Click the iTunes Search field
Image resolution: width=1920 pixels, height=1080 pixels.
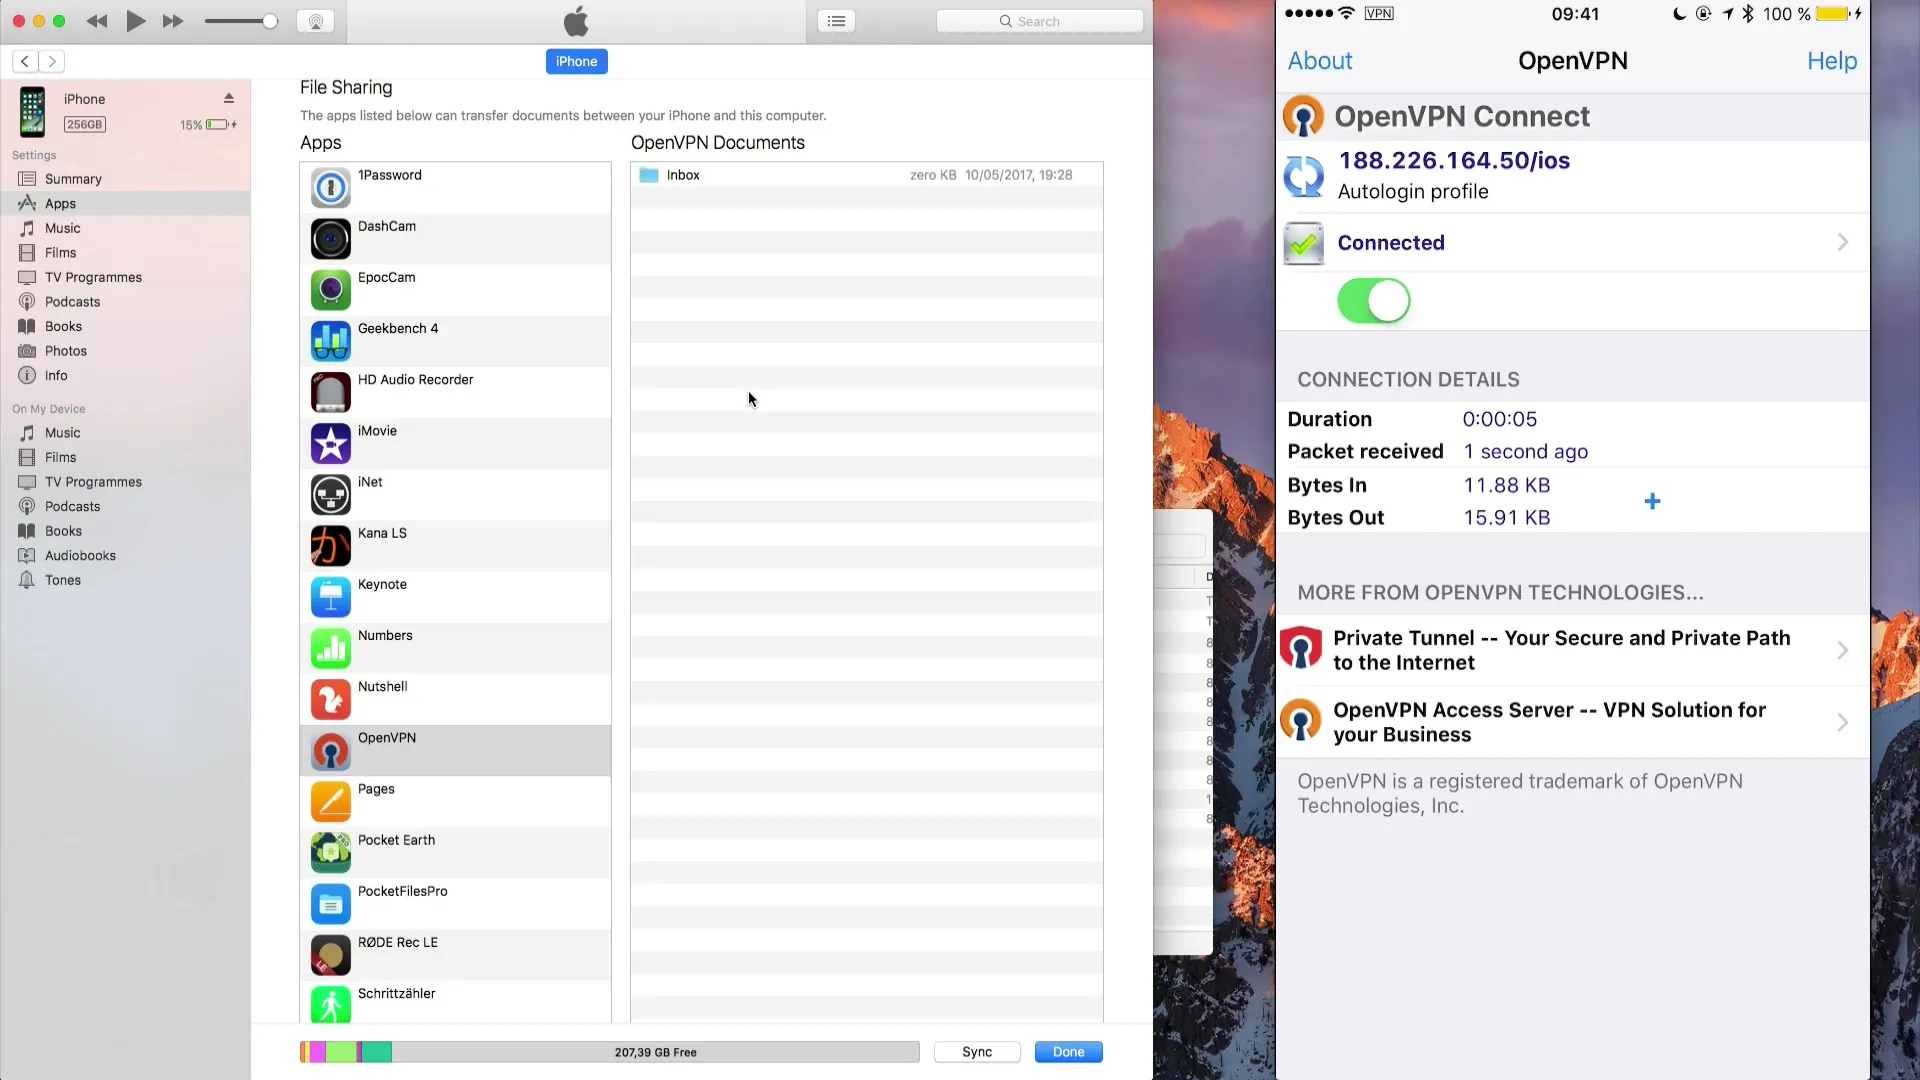click(x=1039, y=21)
